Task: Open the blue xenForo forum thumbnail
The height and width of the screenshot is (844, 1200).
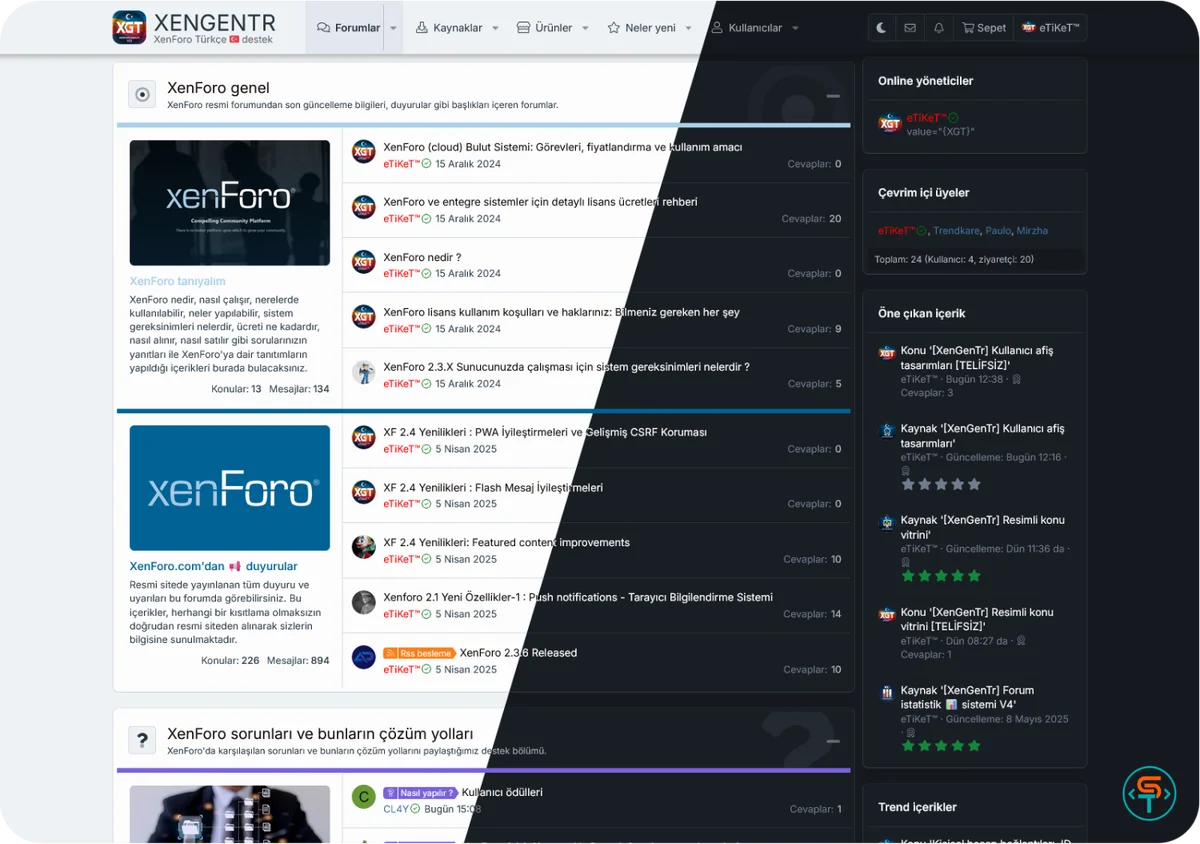Action: tap(230, 488)
